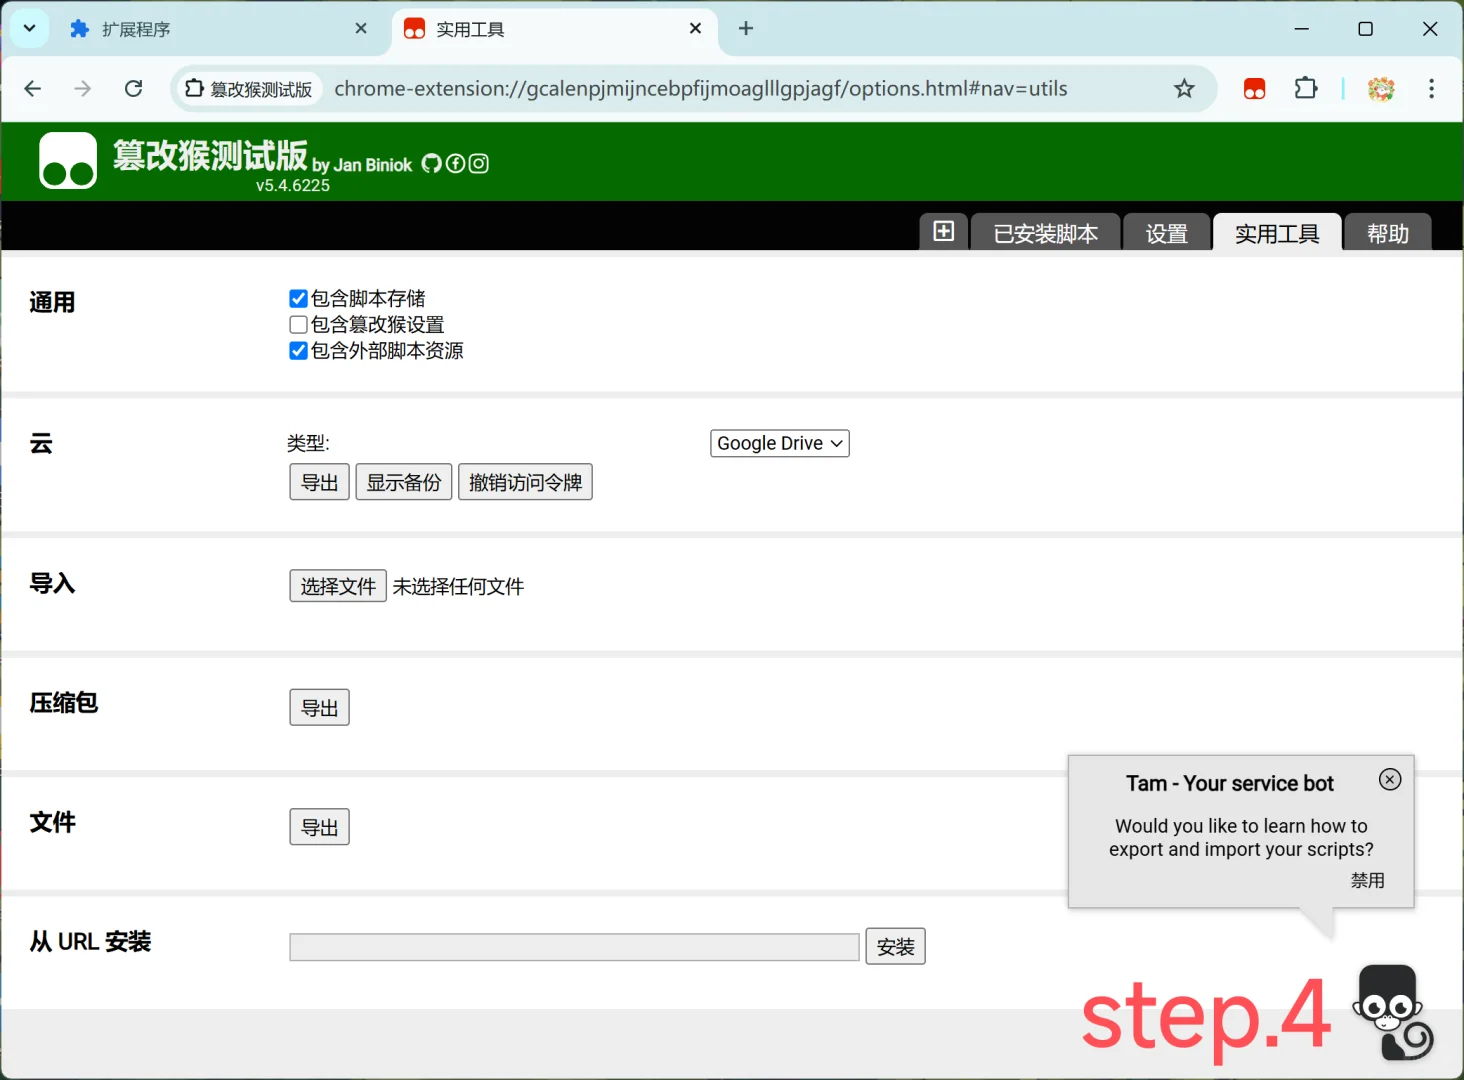Close the browser window
The image size is (1464, 1080).
click(1430, 29)
